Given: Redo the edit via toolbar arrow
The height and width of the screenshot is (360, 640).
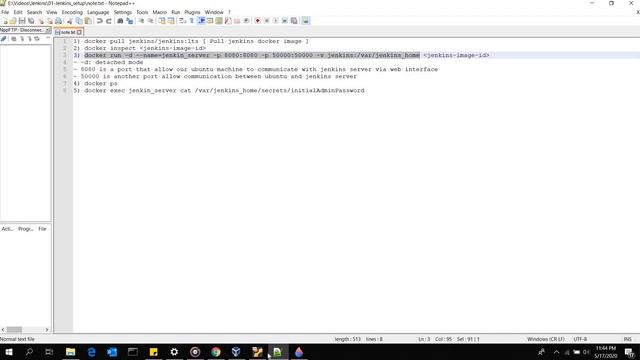Looking at the screenshot, I should point(109,21).
